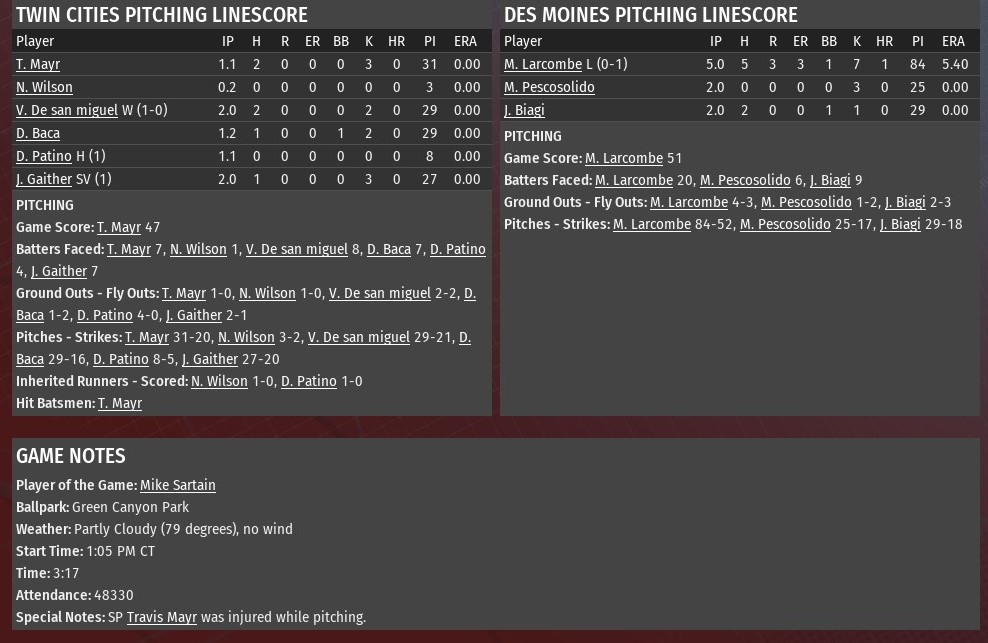Open T. Mayr link under Hit Batsmen
The width and height of the screenshot is (988, 643).
pyautogui.click(x=120, y=403)
